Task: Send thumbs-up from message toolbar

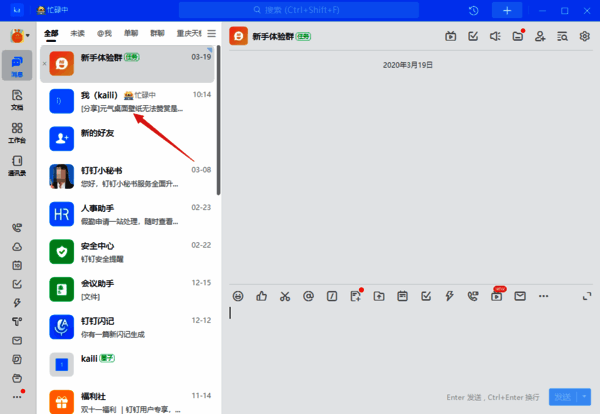Action: coord(261,296)
